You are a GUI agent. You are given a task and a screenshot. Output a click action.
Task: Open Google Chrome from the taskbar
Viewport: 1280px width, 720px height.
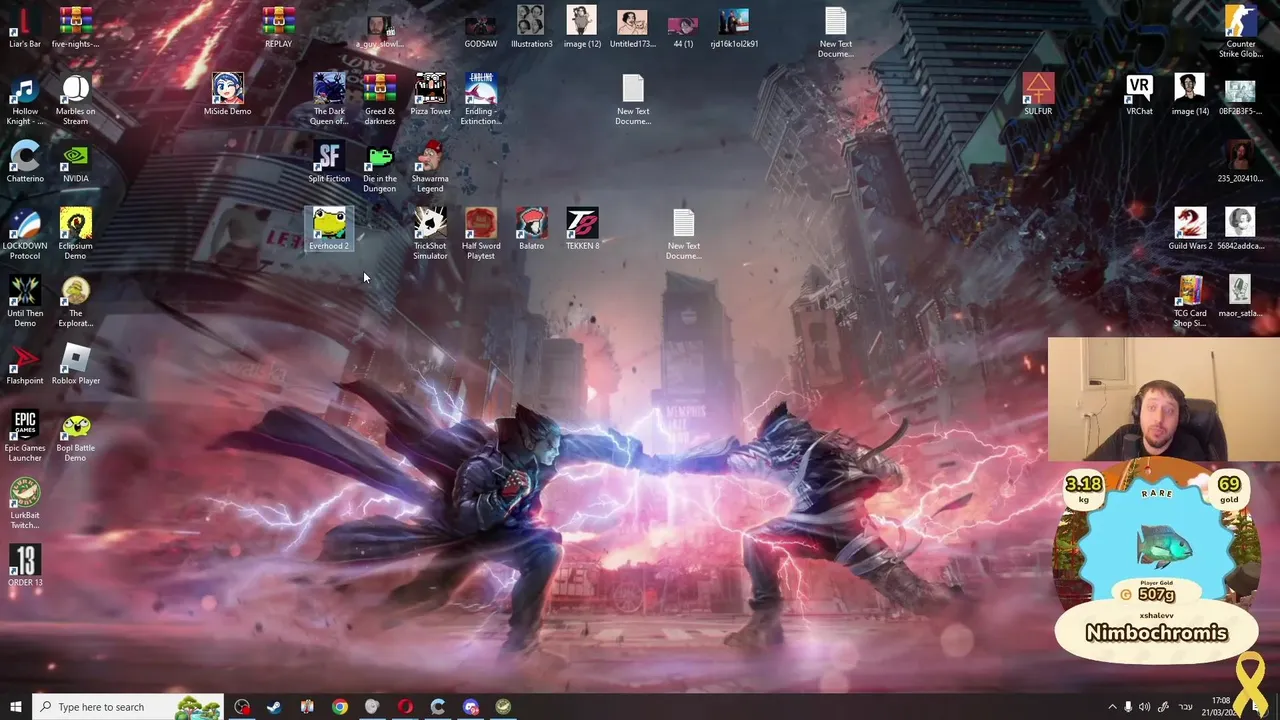tap(340, 707)
